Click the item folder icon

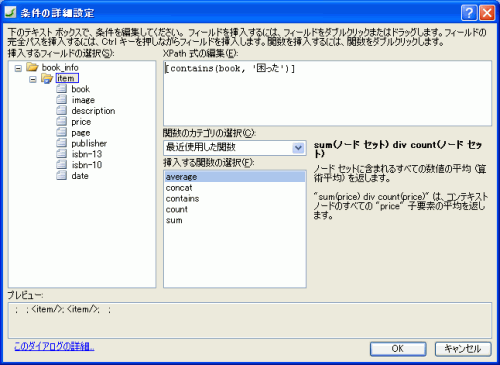click(x=47, y=78)
